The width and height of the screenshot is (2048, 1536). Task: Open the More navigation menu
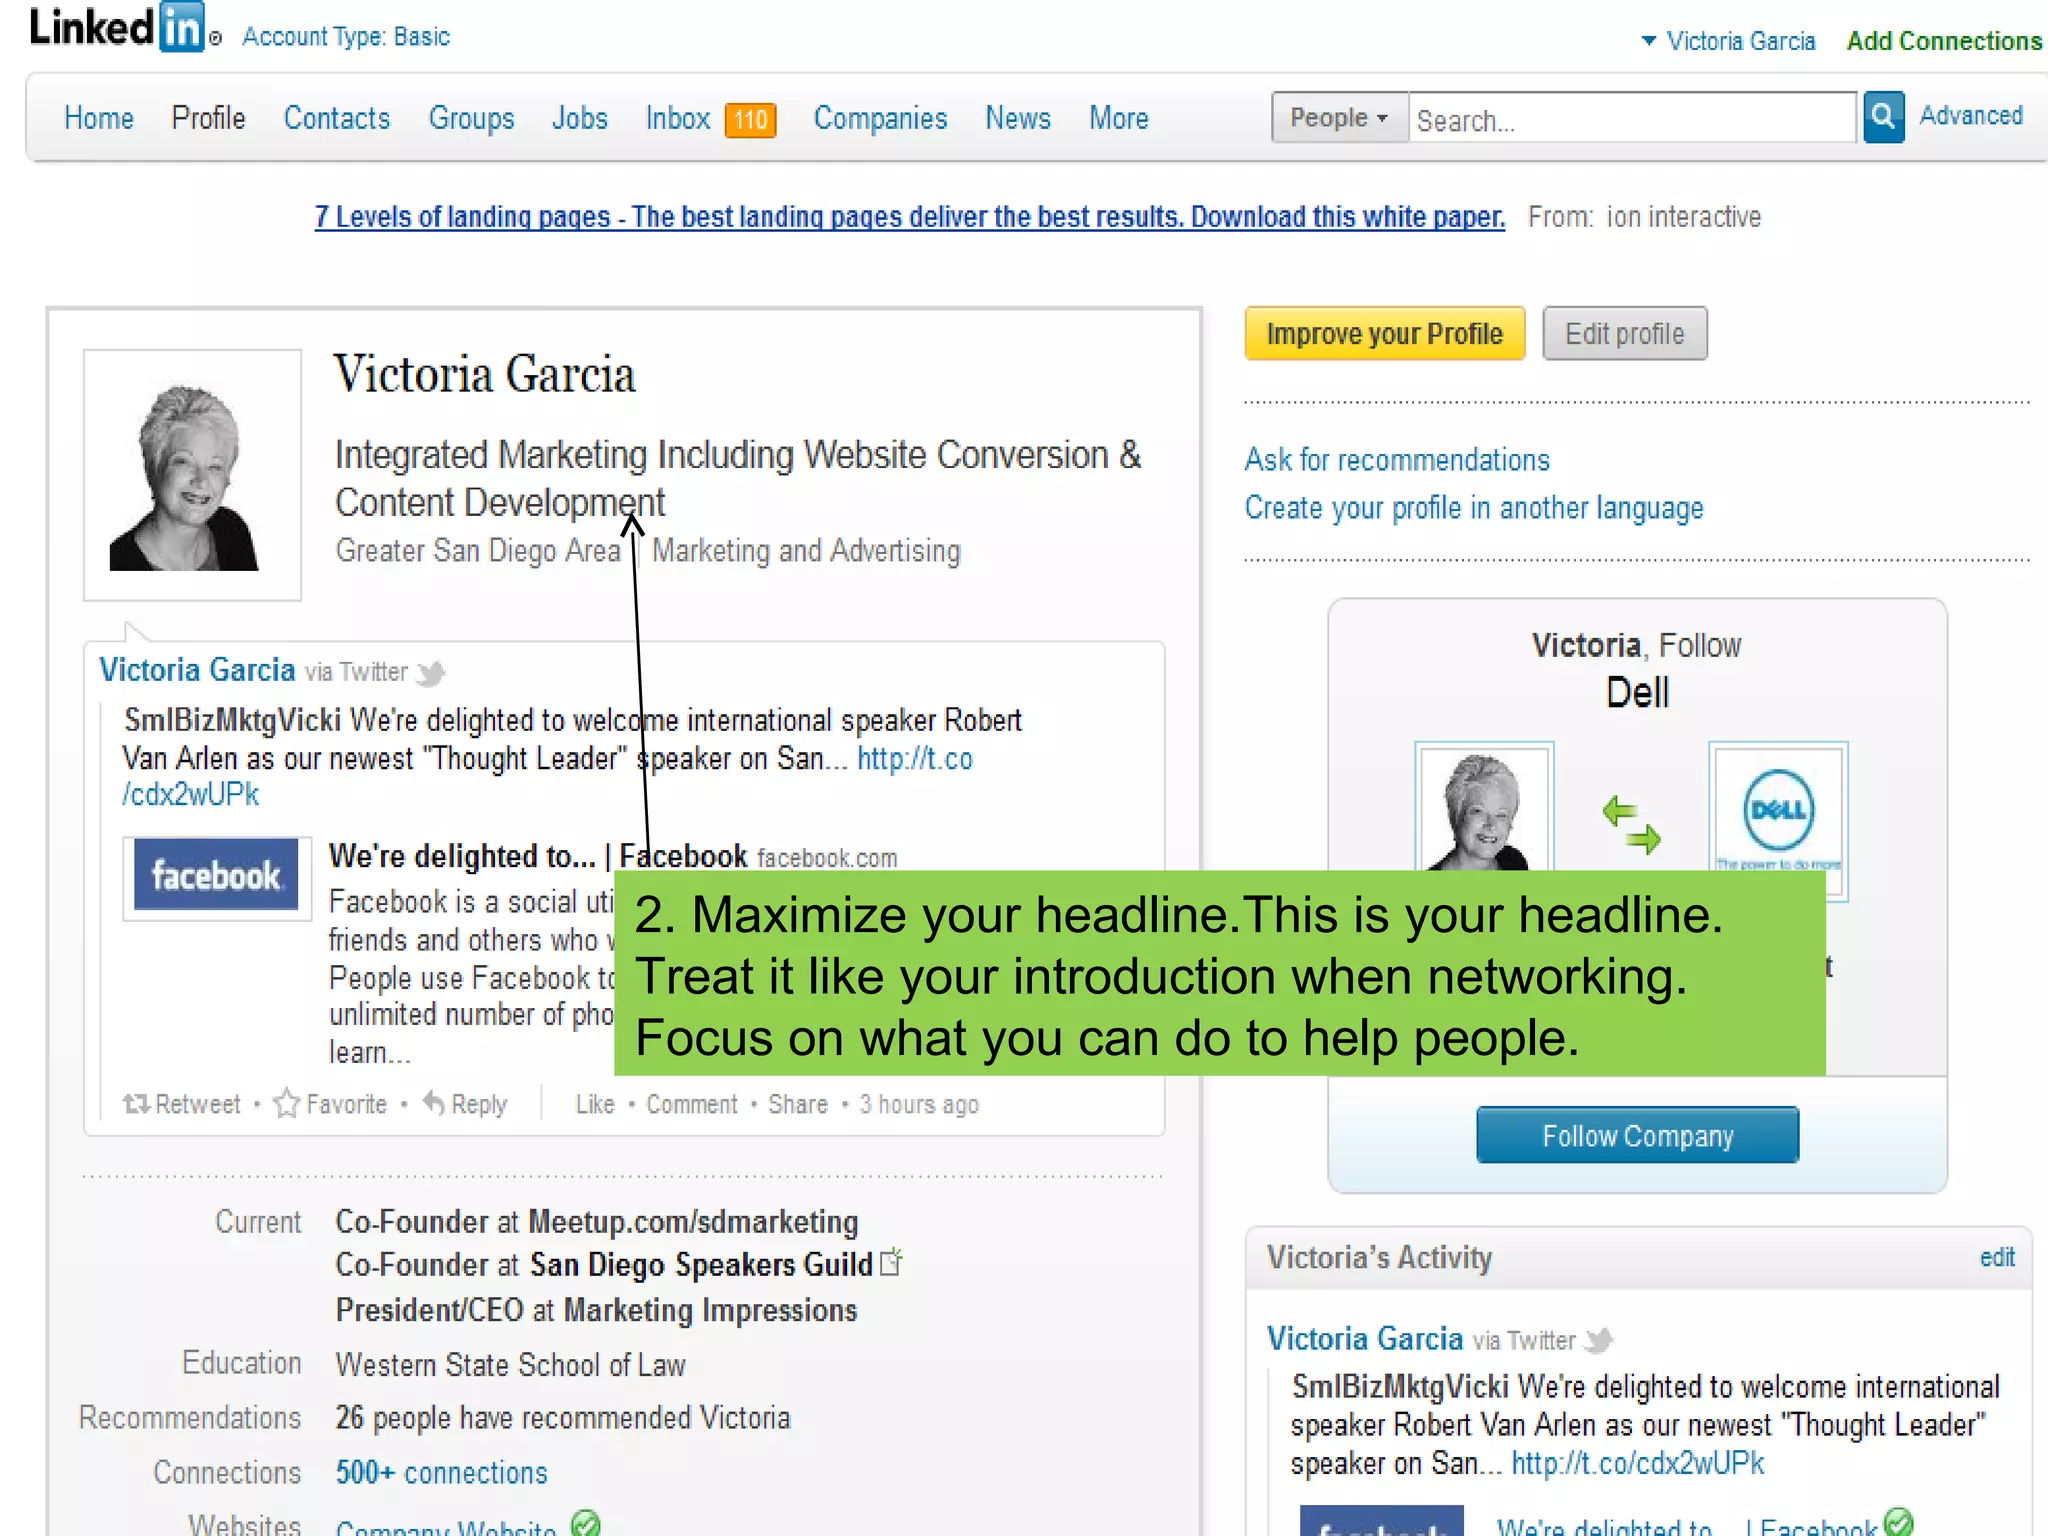pos(1118,118)
